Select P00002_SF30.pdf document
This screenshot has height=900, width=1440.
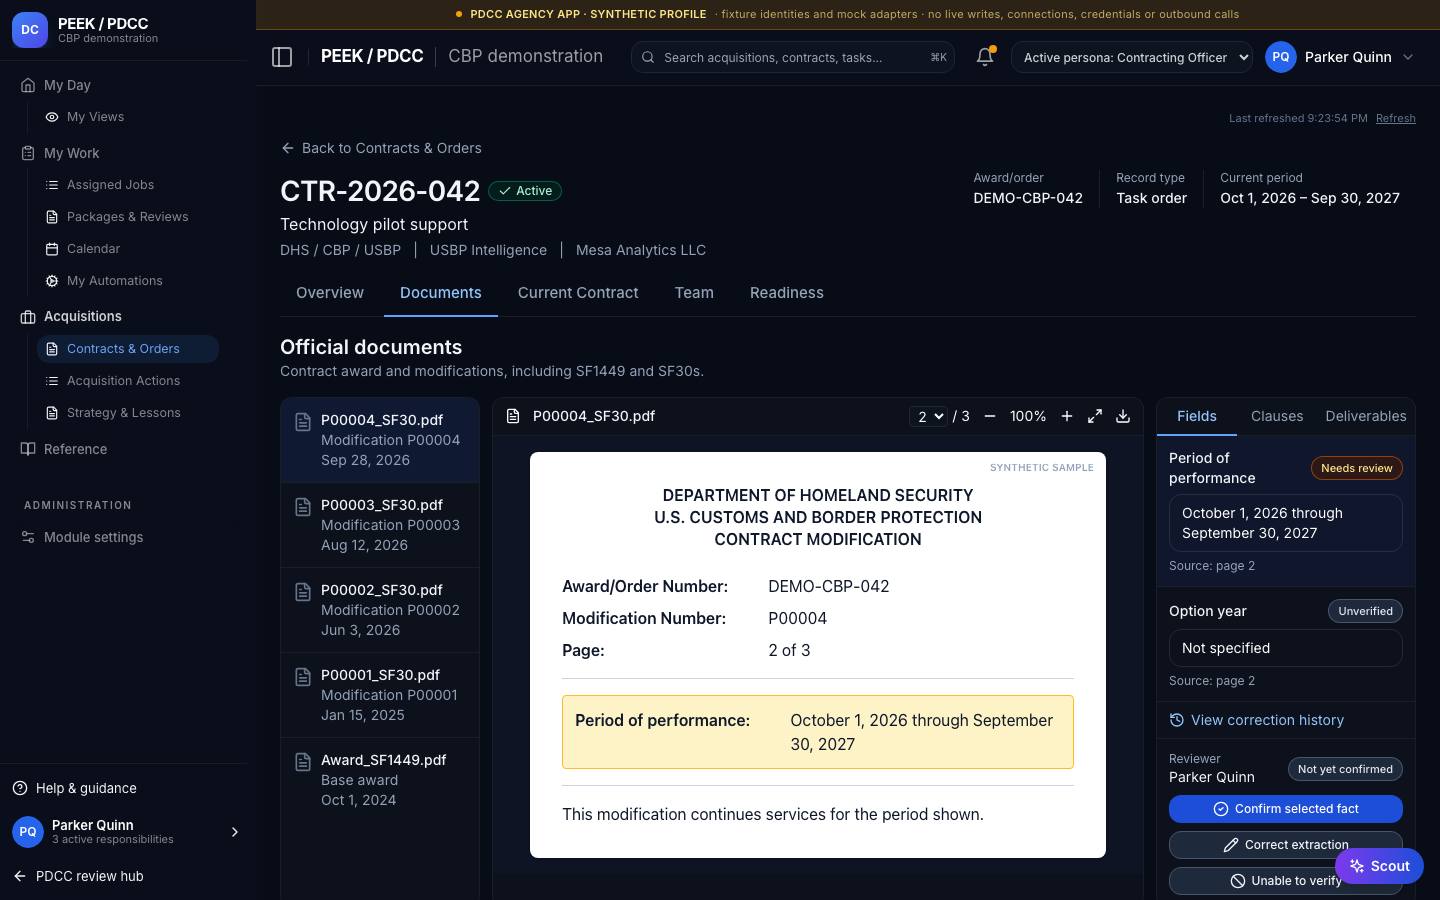click(380, 610)
